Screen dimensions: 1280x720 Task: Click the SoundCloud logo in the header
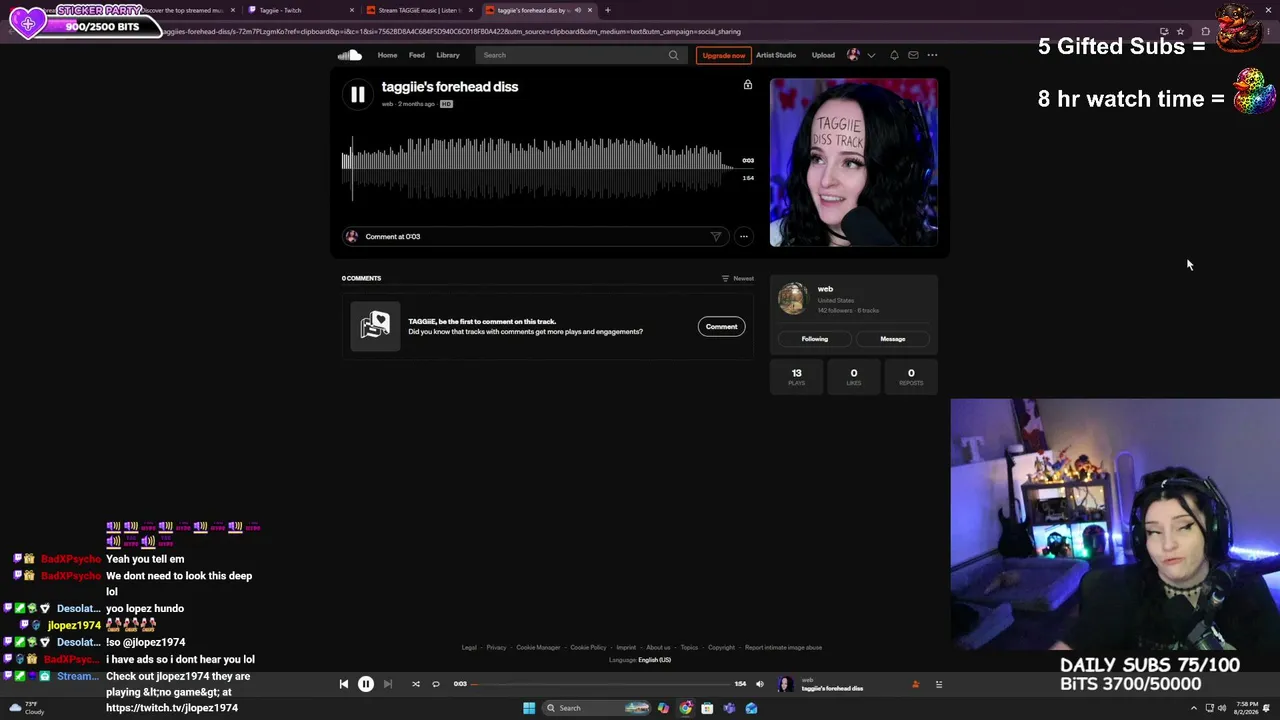pyautogui.click(x=349, y=55)
